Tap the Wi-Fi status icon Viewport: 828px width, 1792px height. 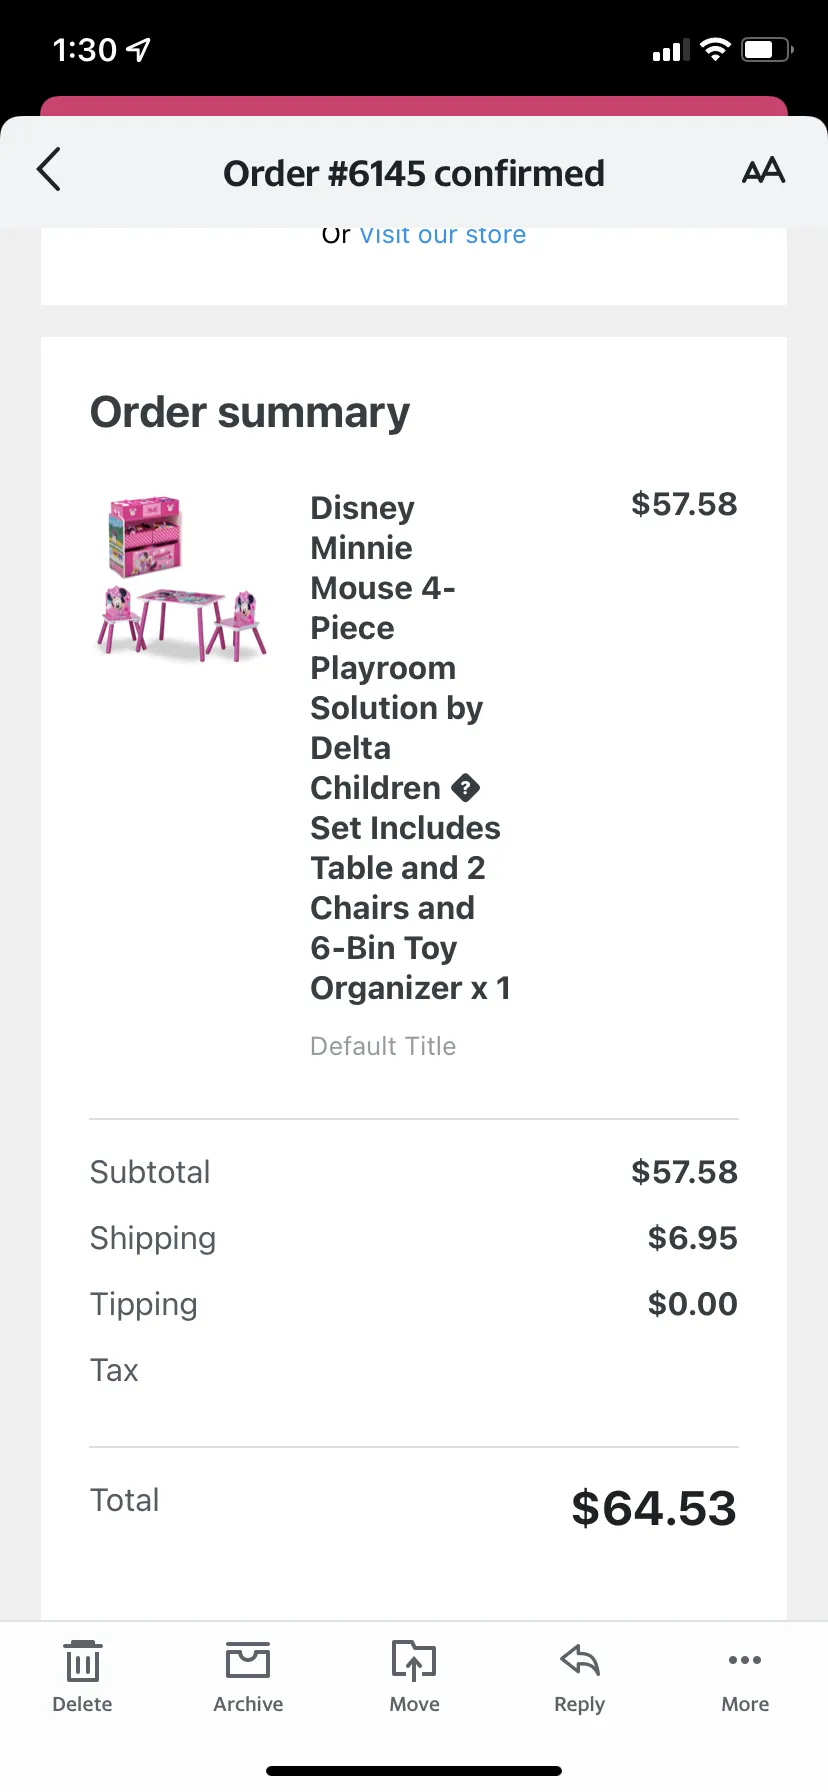tap(715, 49)
